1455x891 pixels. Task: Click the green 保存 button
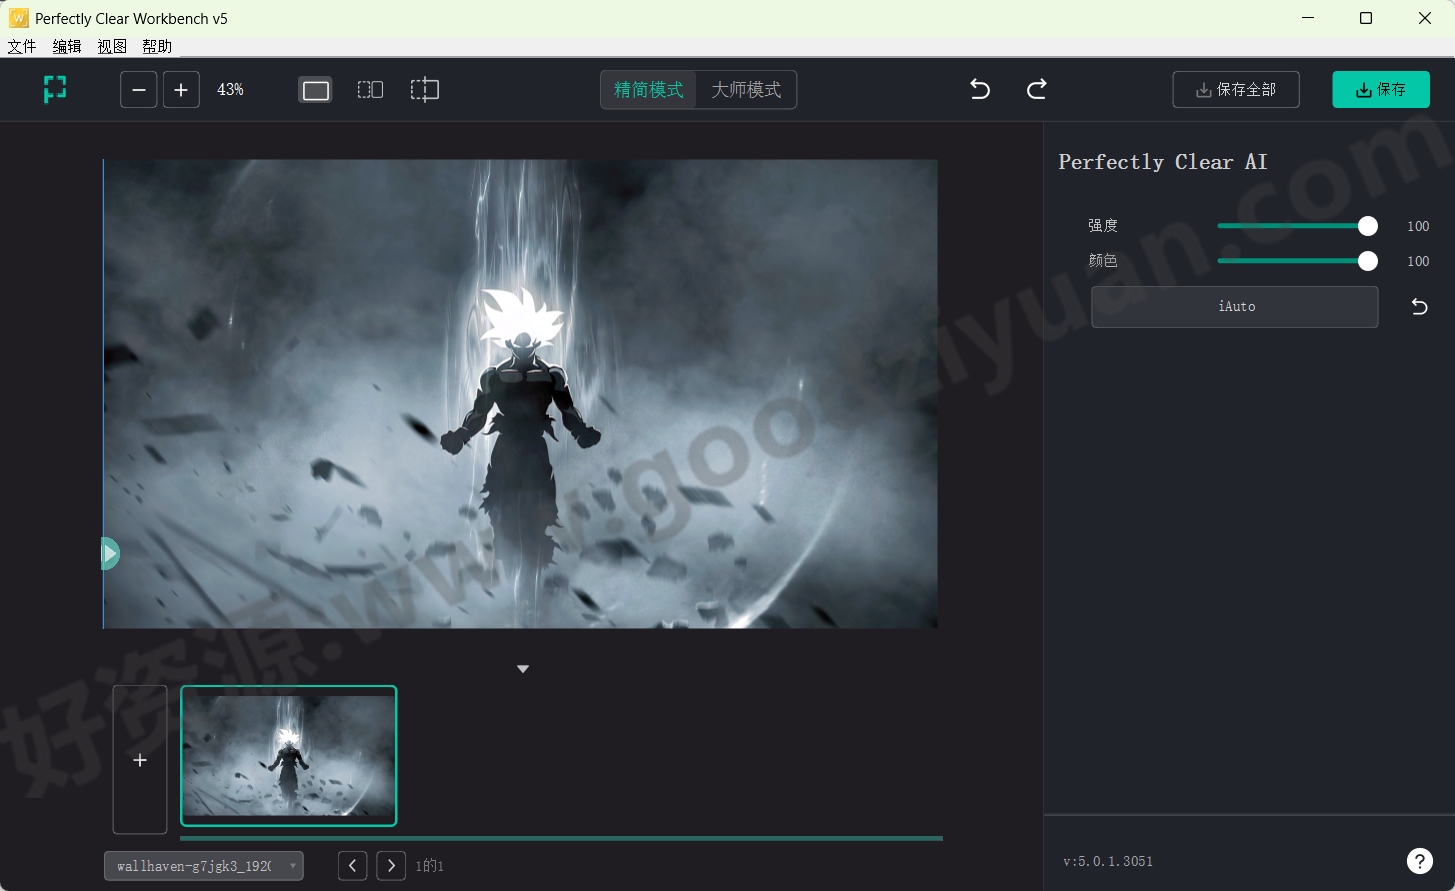(1380, 90)
